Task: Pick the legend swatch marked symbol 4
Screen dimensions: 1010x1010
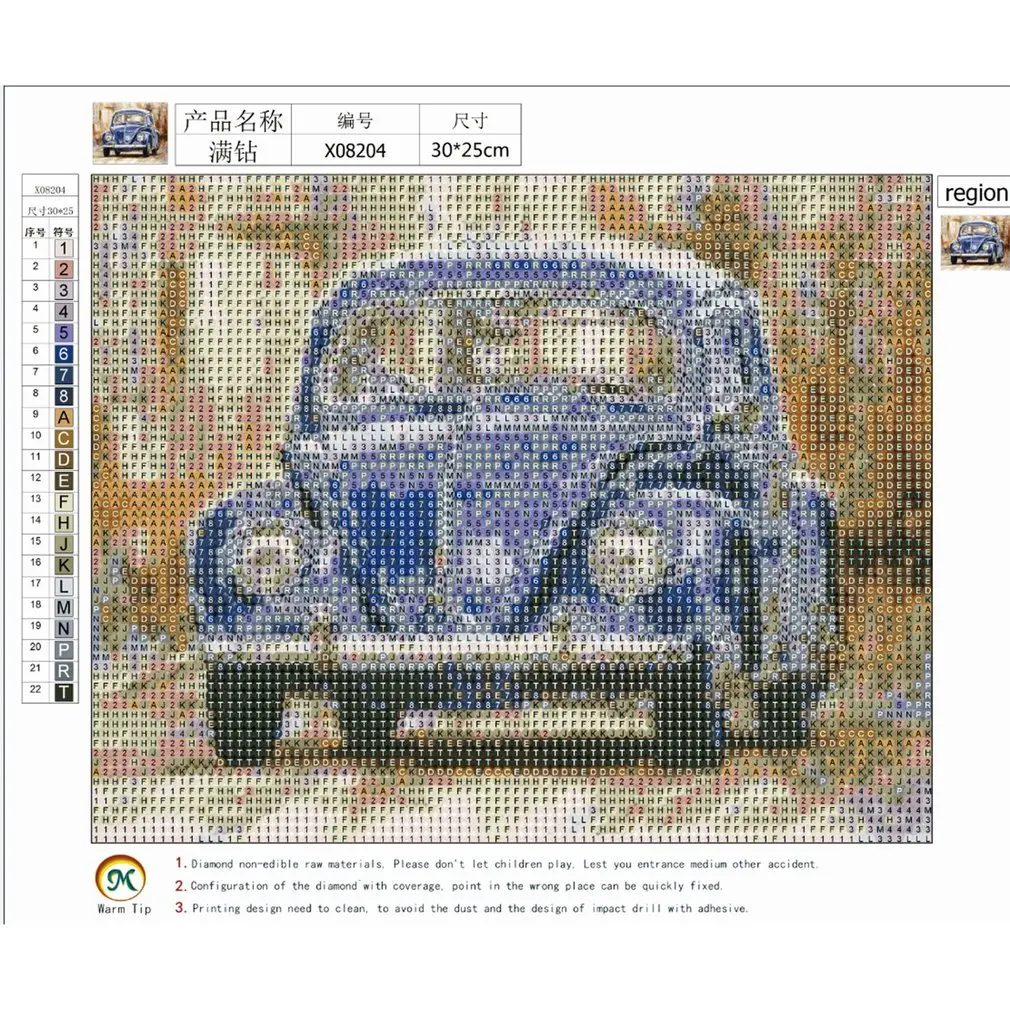Action: coord(63,312)
